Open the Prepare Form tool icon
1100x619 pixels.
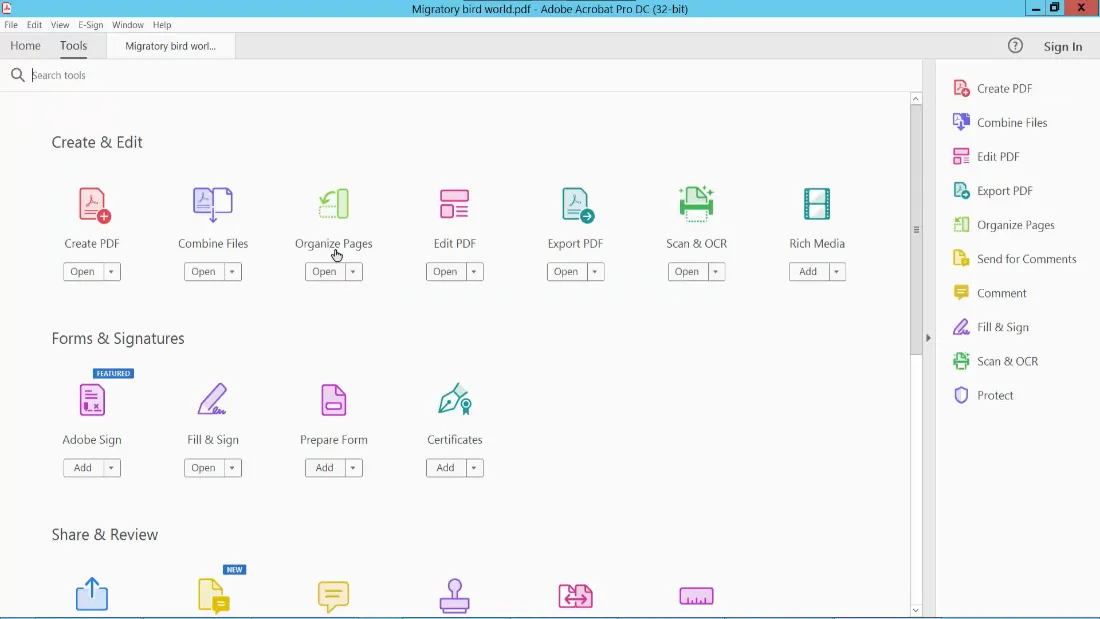[x=333, y=401]
